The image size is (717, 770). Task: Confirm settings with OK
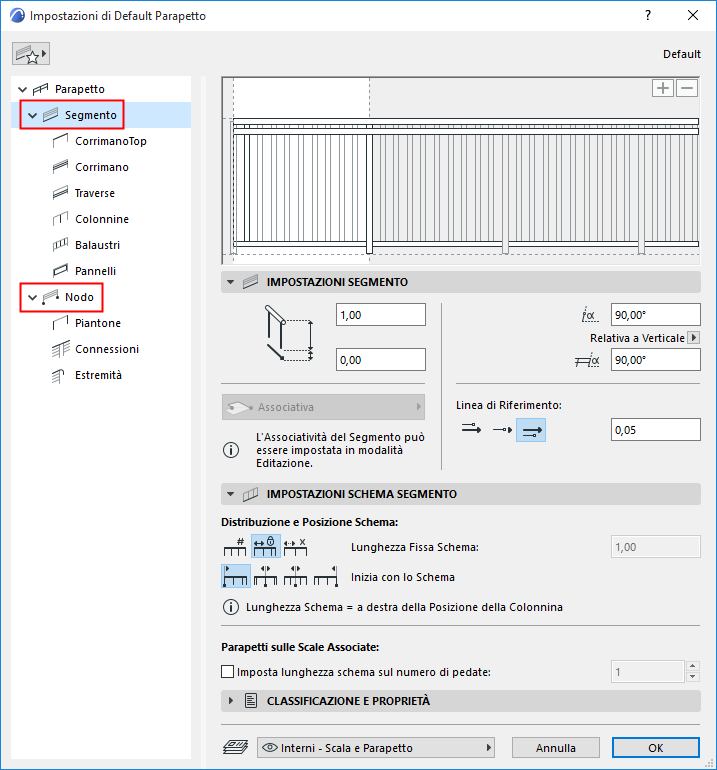click(x=656, y=748)
